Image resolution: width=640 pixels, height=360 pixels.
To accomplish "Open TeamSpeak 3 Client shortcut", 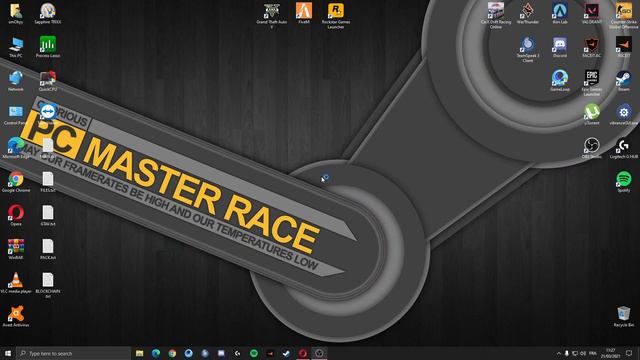I will pyautogui.click(x=528, y=49).
